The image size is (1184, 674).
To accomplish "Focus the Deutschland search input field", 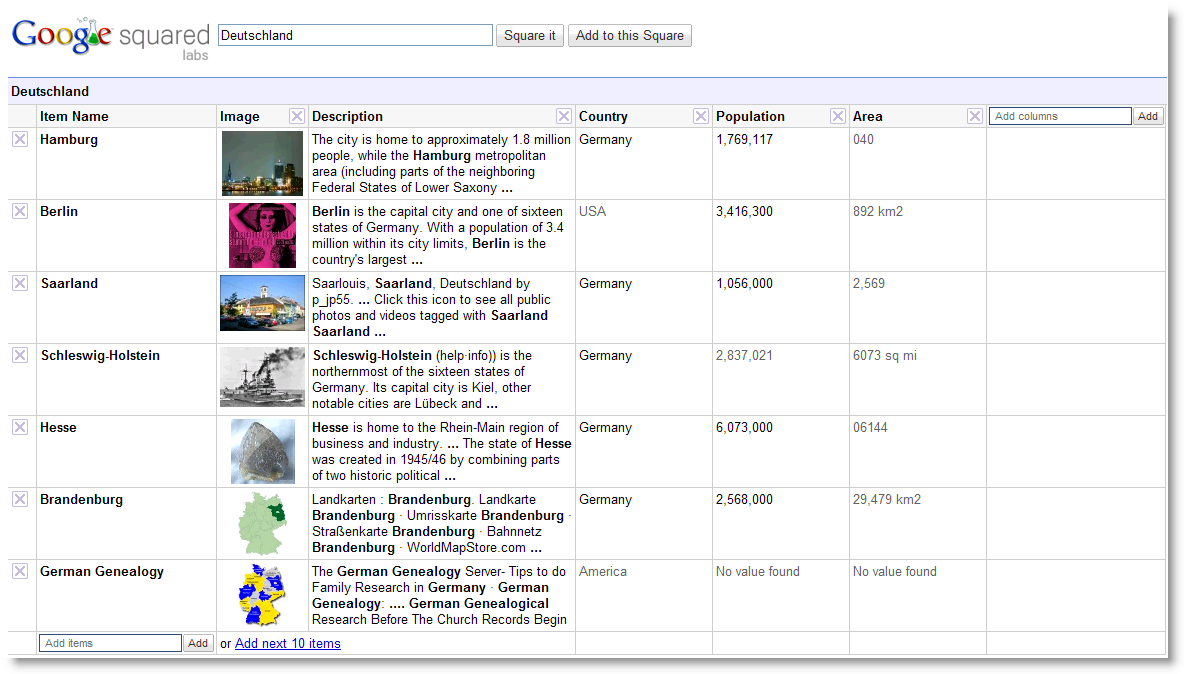I will click(355, 35).
